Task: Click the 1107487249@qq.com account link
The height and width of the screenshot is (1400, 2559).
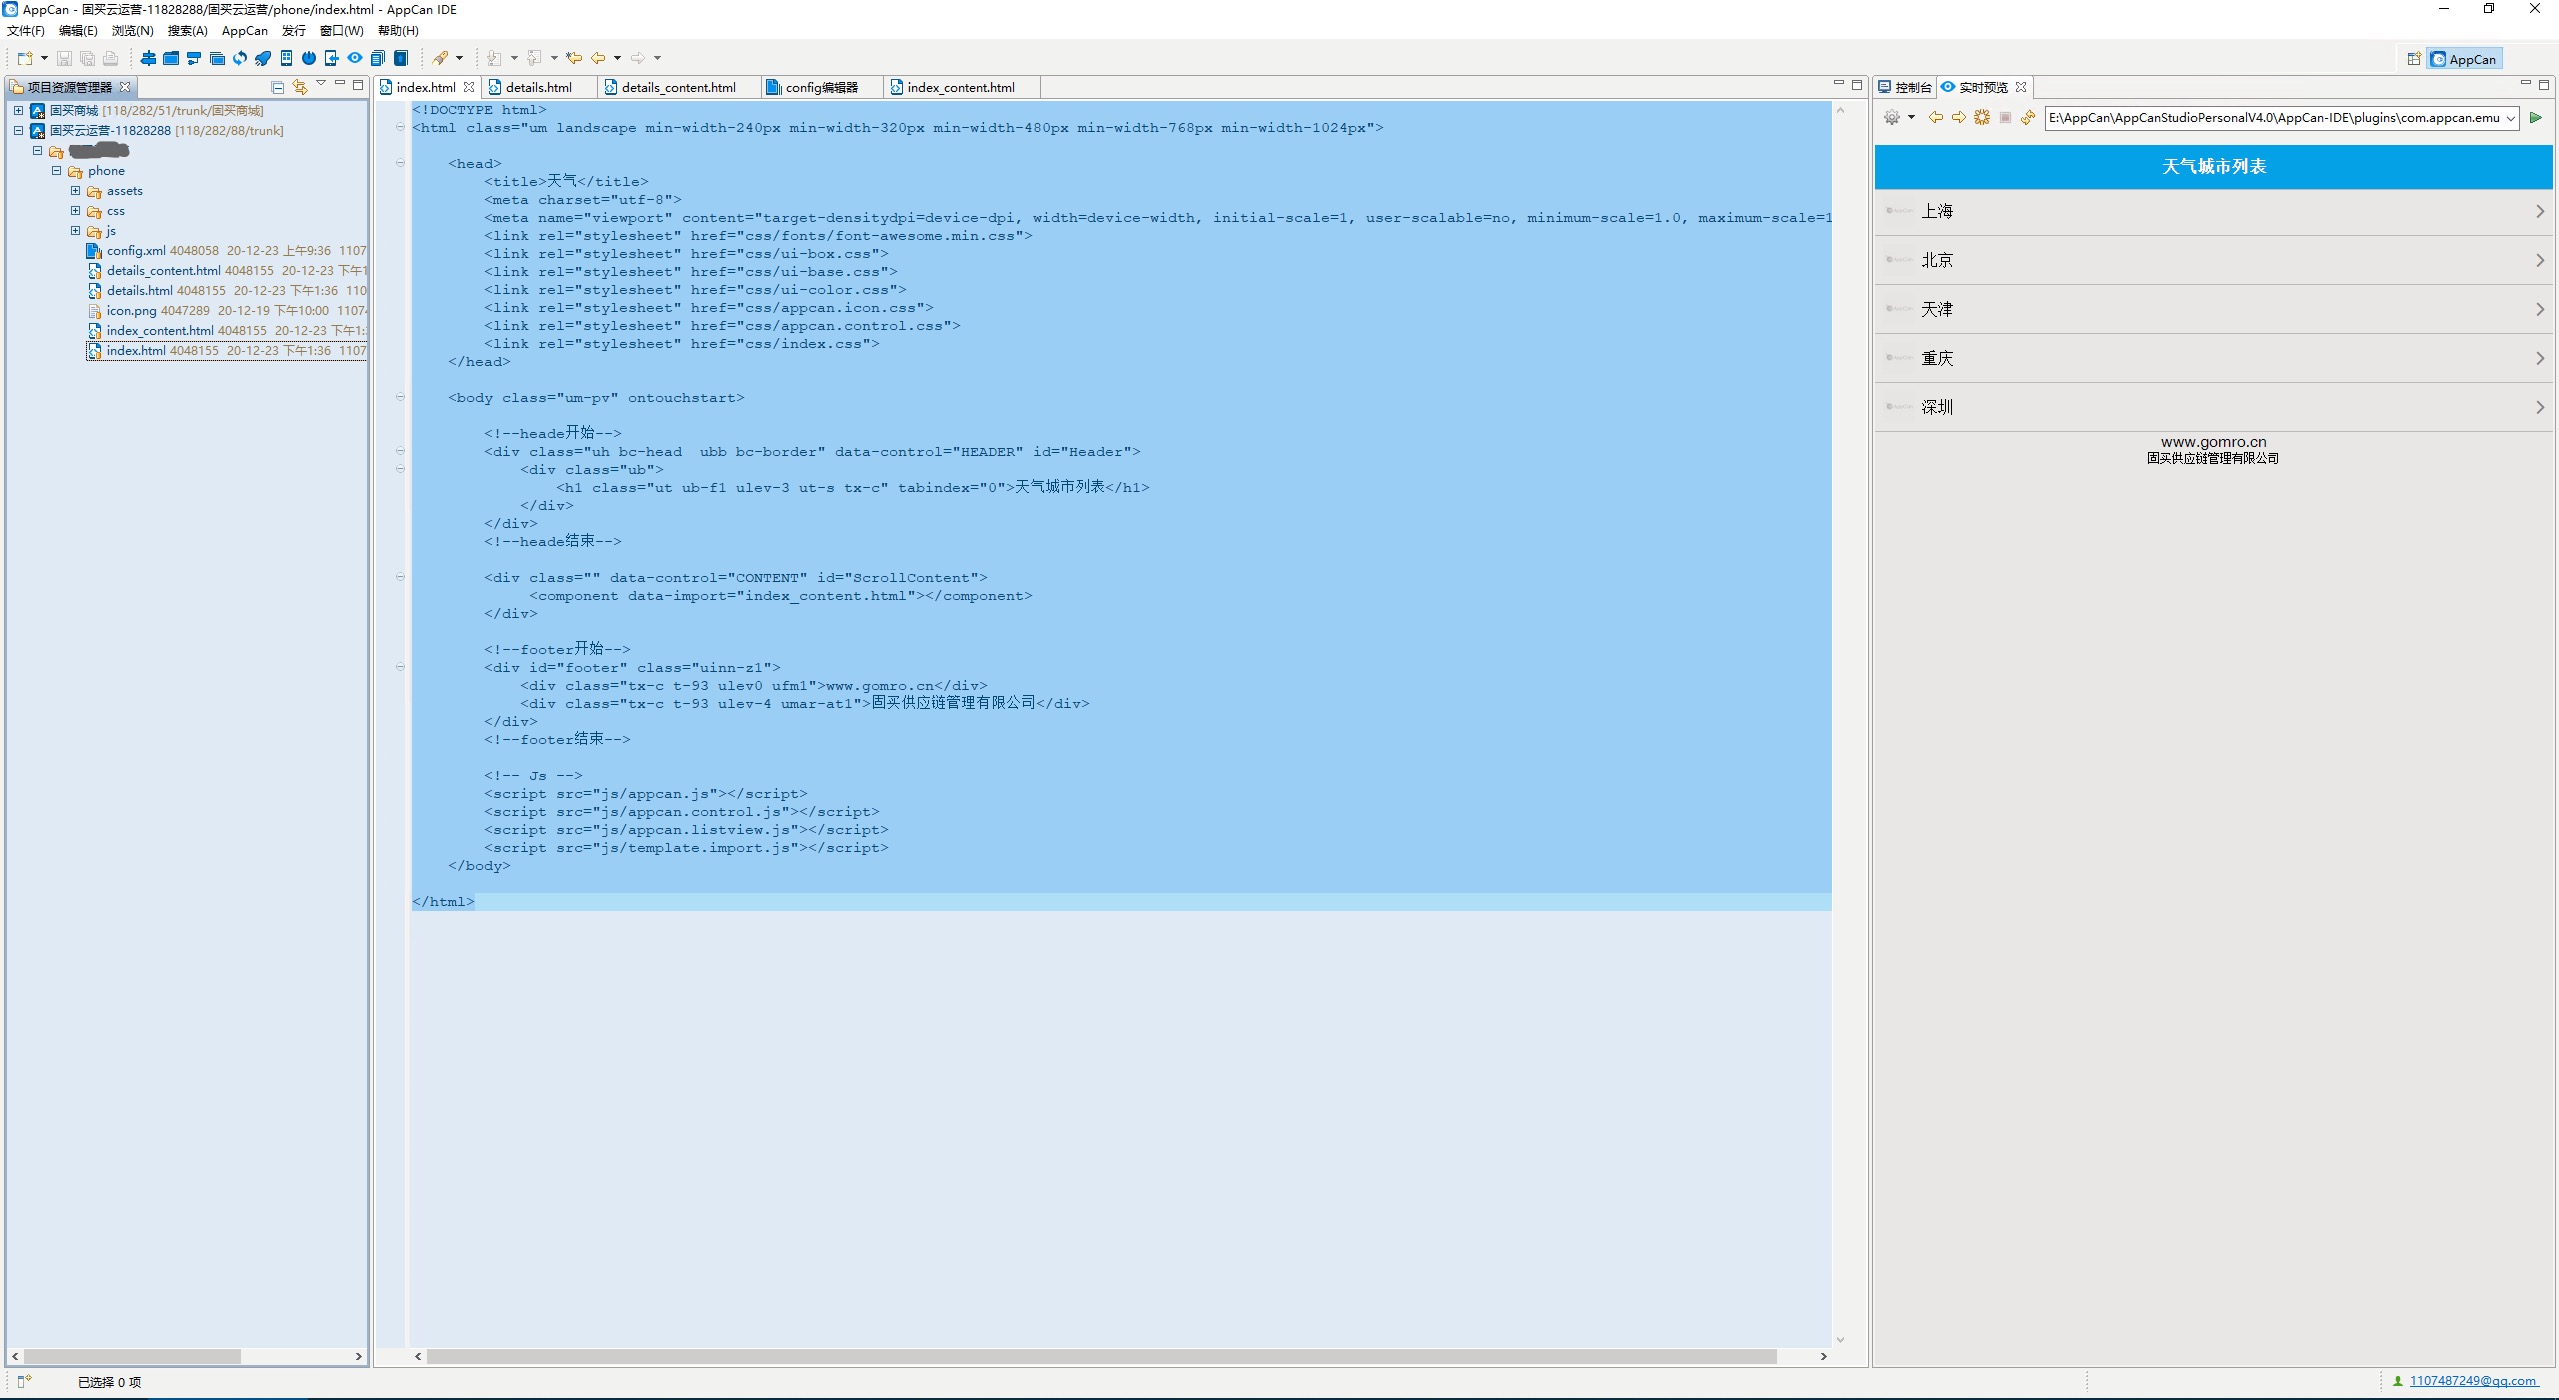Action: pos(2472,1381)
